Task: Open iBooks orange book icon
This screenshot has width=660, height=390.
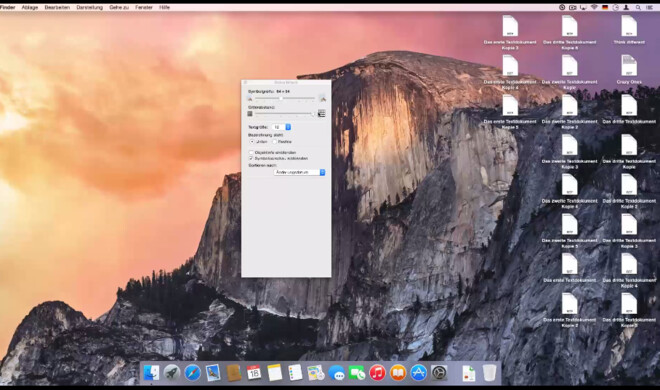Action: (398, 373)
